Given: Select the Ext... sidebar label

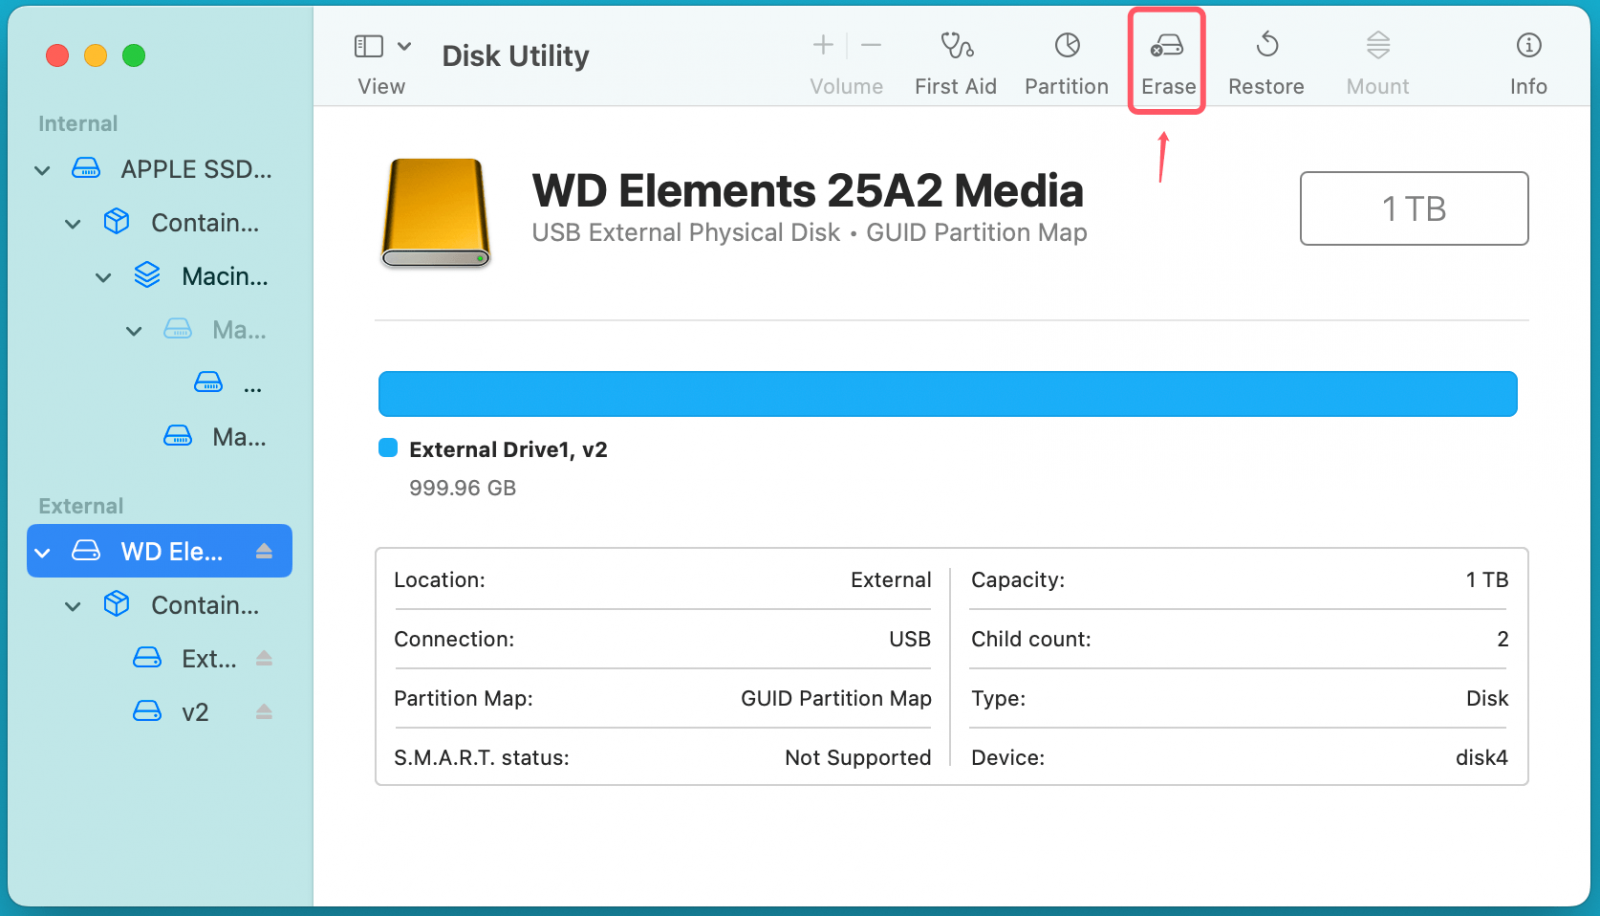Looking at the screenshot, I should 209,659.
